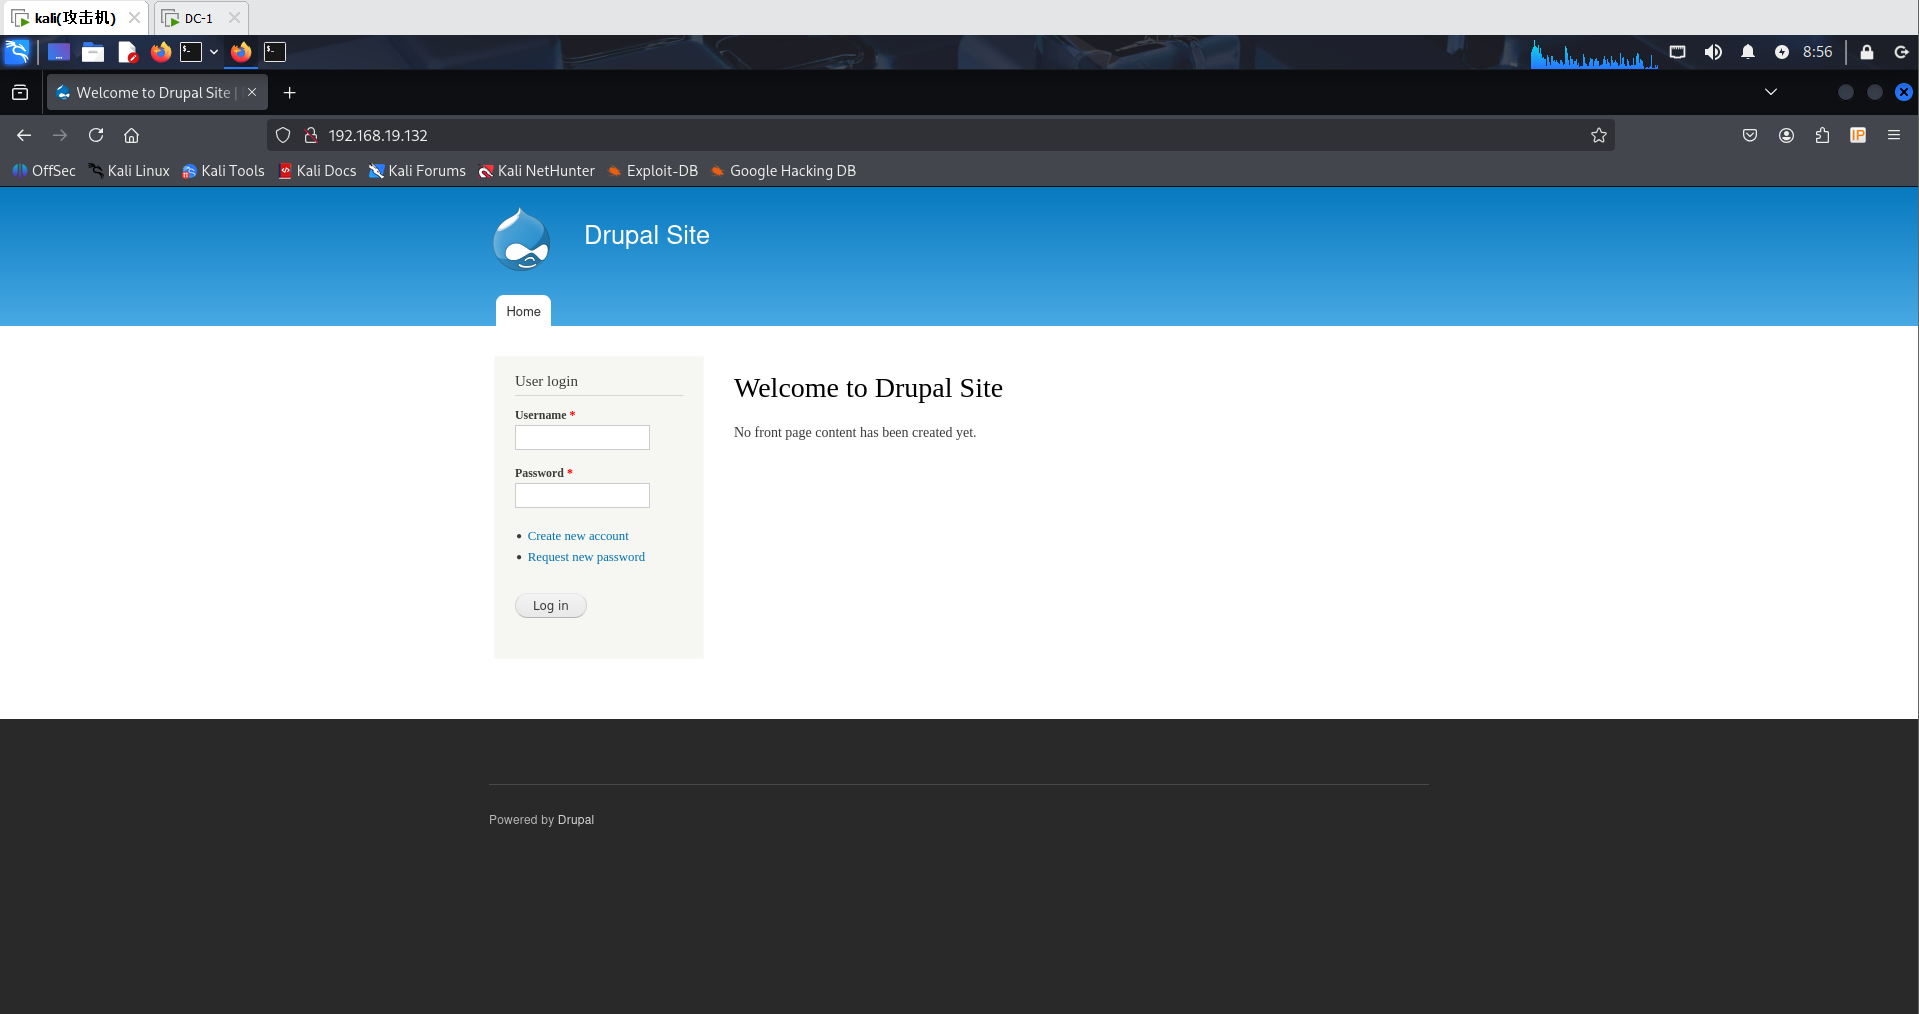Go to the Firefox home page
Image resolution: width=1919 pixels, height=1014 pixels.
(131, 135)
